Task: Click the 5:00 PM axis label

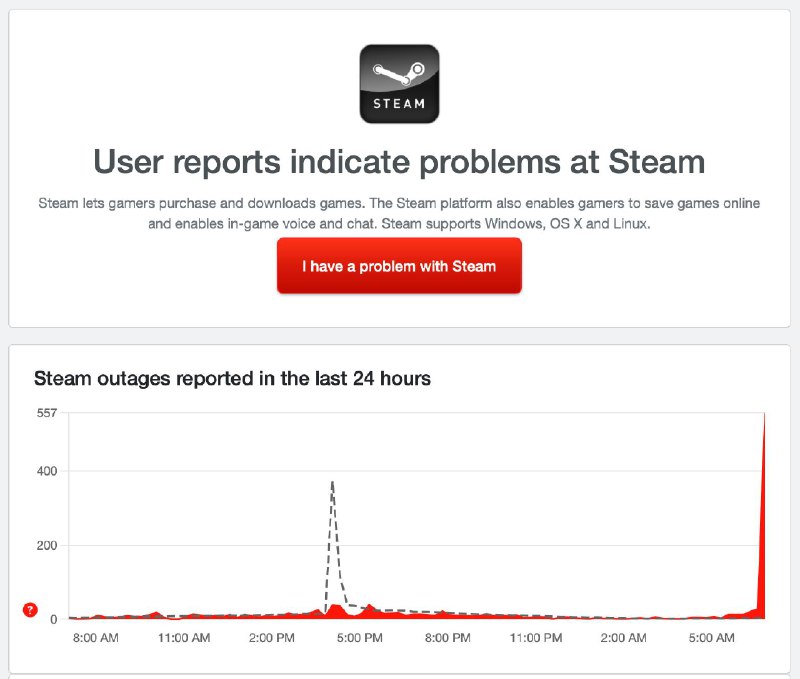Action: click(x=360, y=635)
